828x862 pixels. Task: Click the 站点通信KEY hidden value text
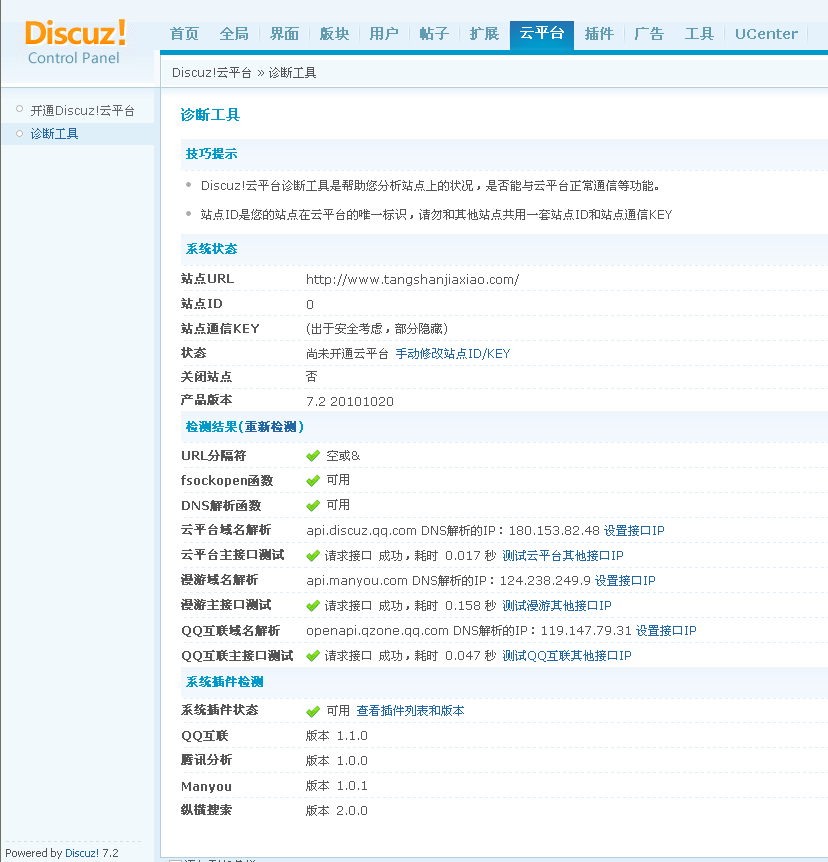(377, 329)
